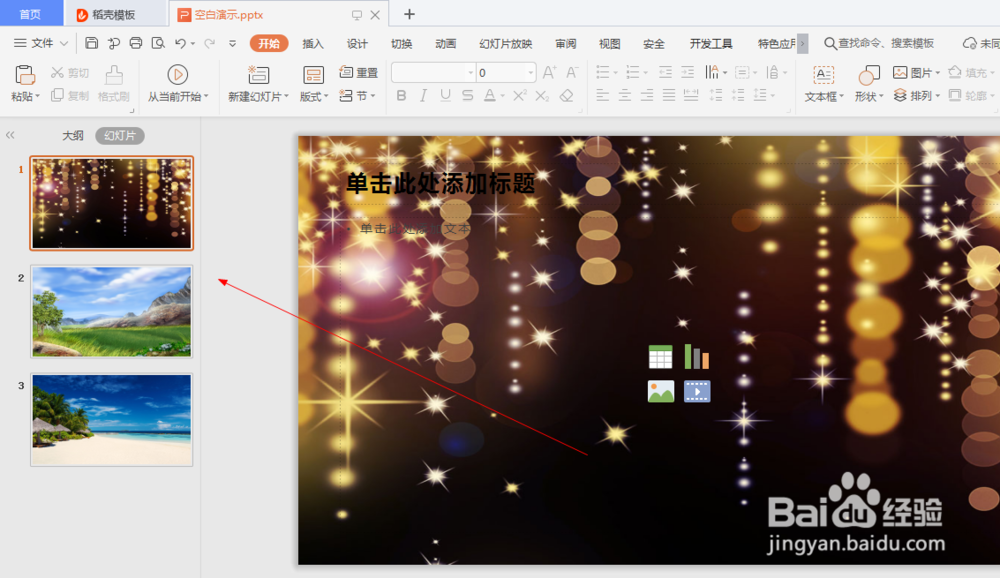Decrease font size with A- icon
The height and width of the screenshot is (578, 1000).
(x=572, y=72)
